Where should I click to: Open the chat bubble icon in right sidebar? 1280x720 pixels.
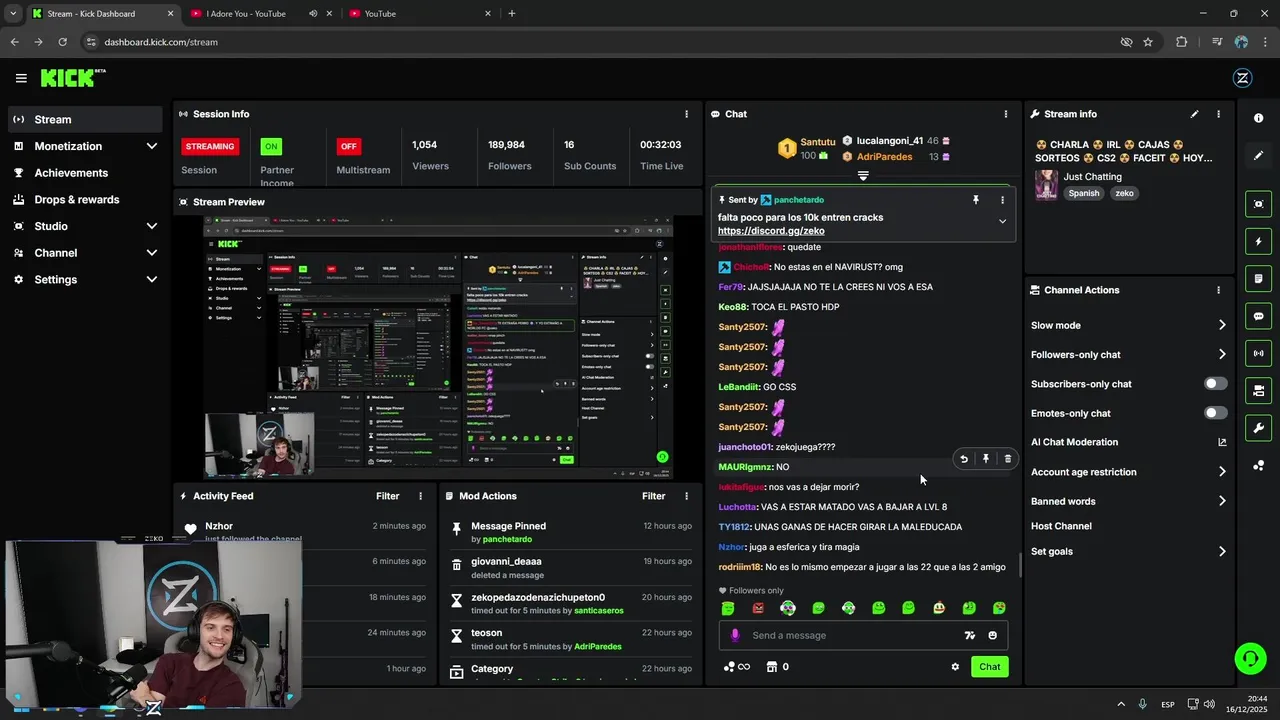[x=1258, y=316]
